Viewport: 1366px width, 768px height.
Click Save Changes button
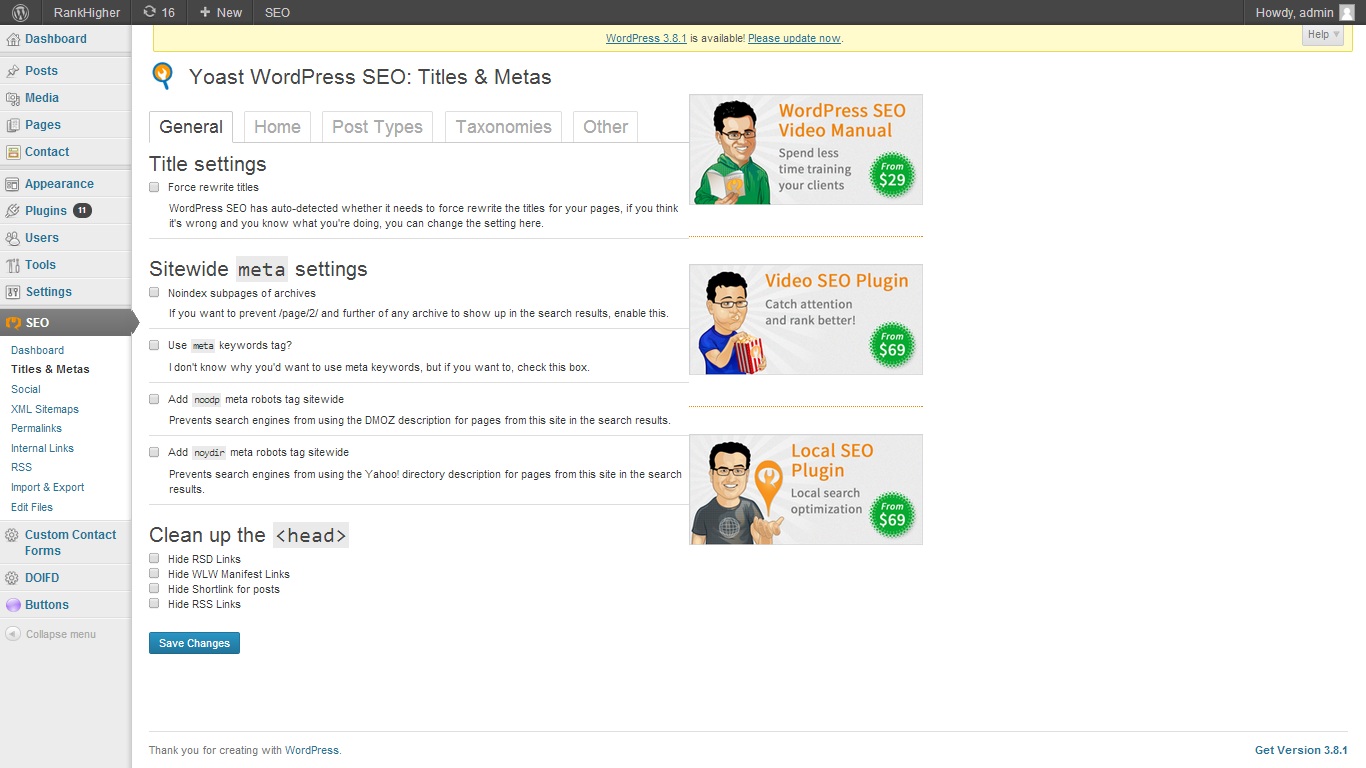[x=194, y=643]
